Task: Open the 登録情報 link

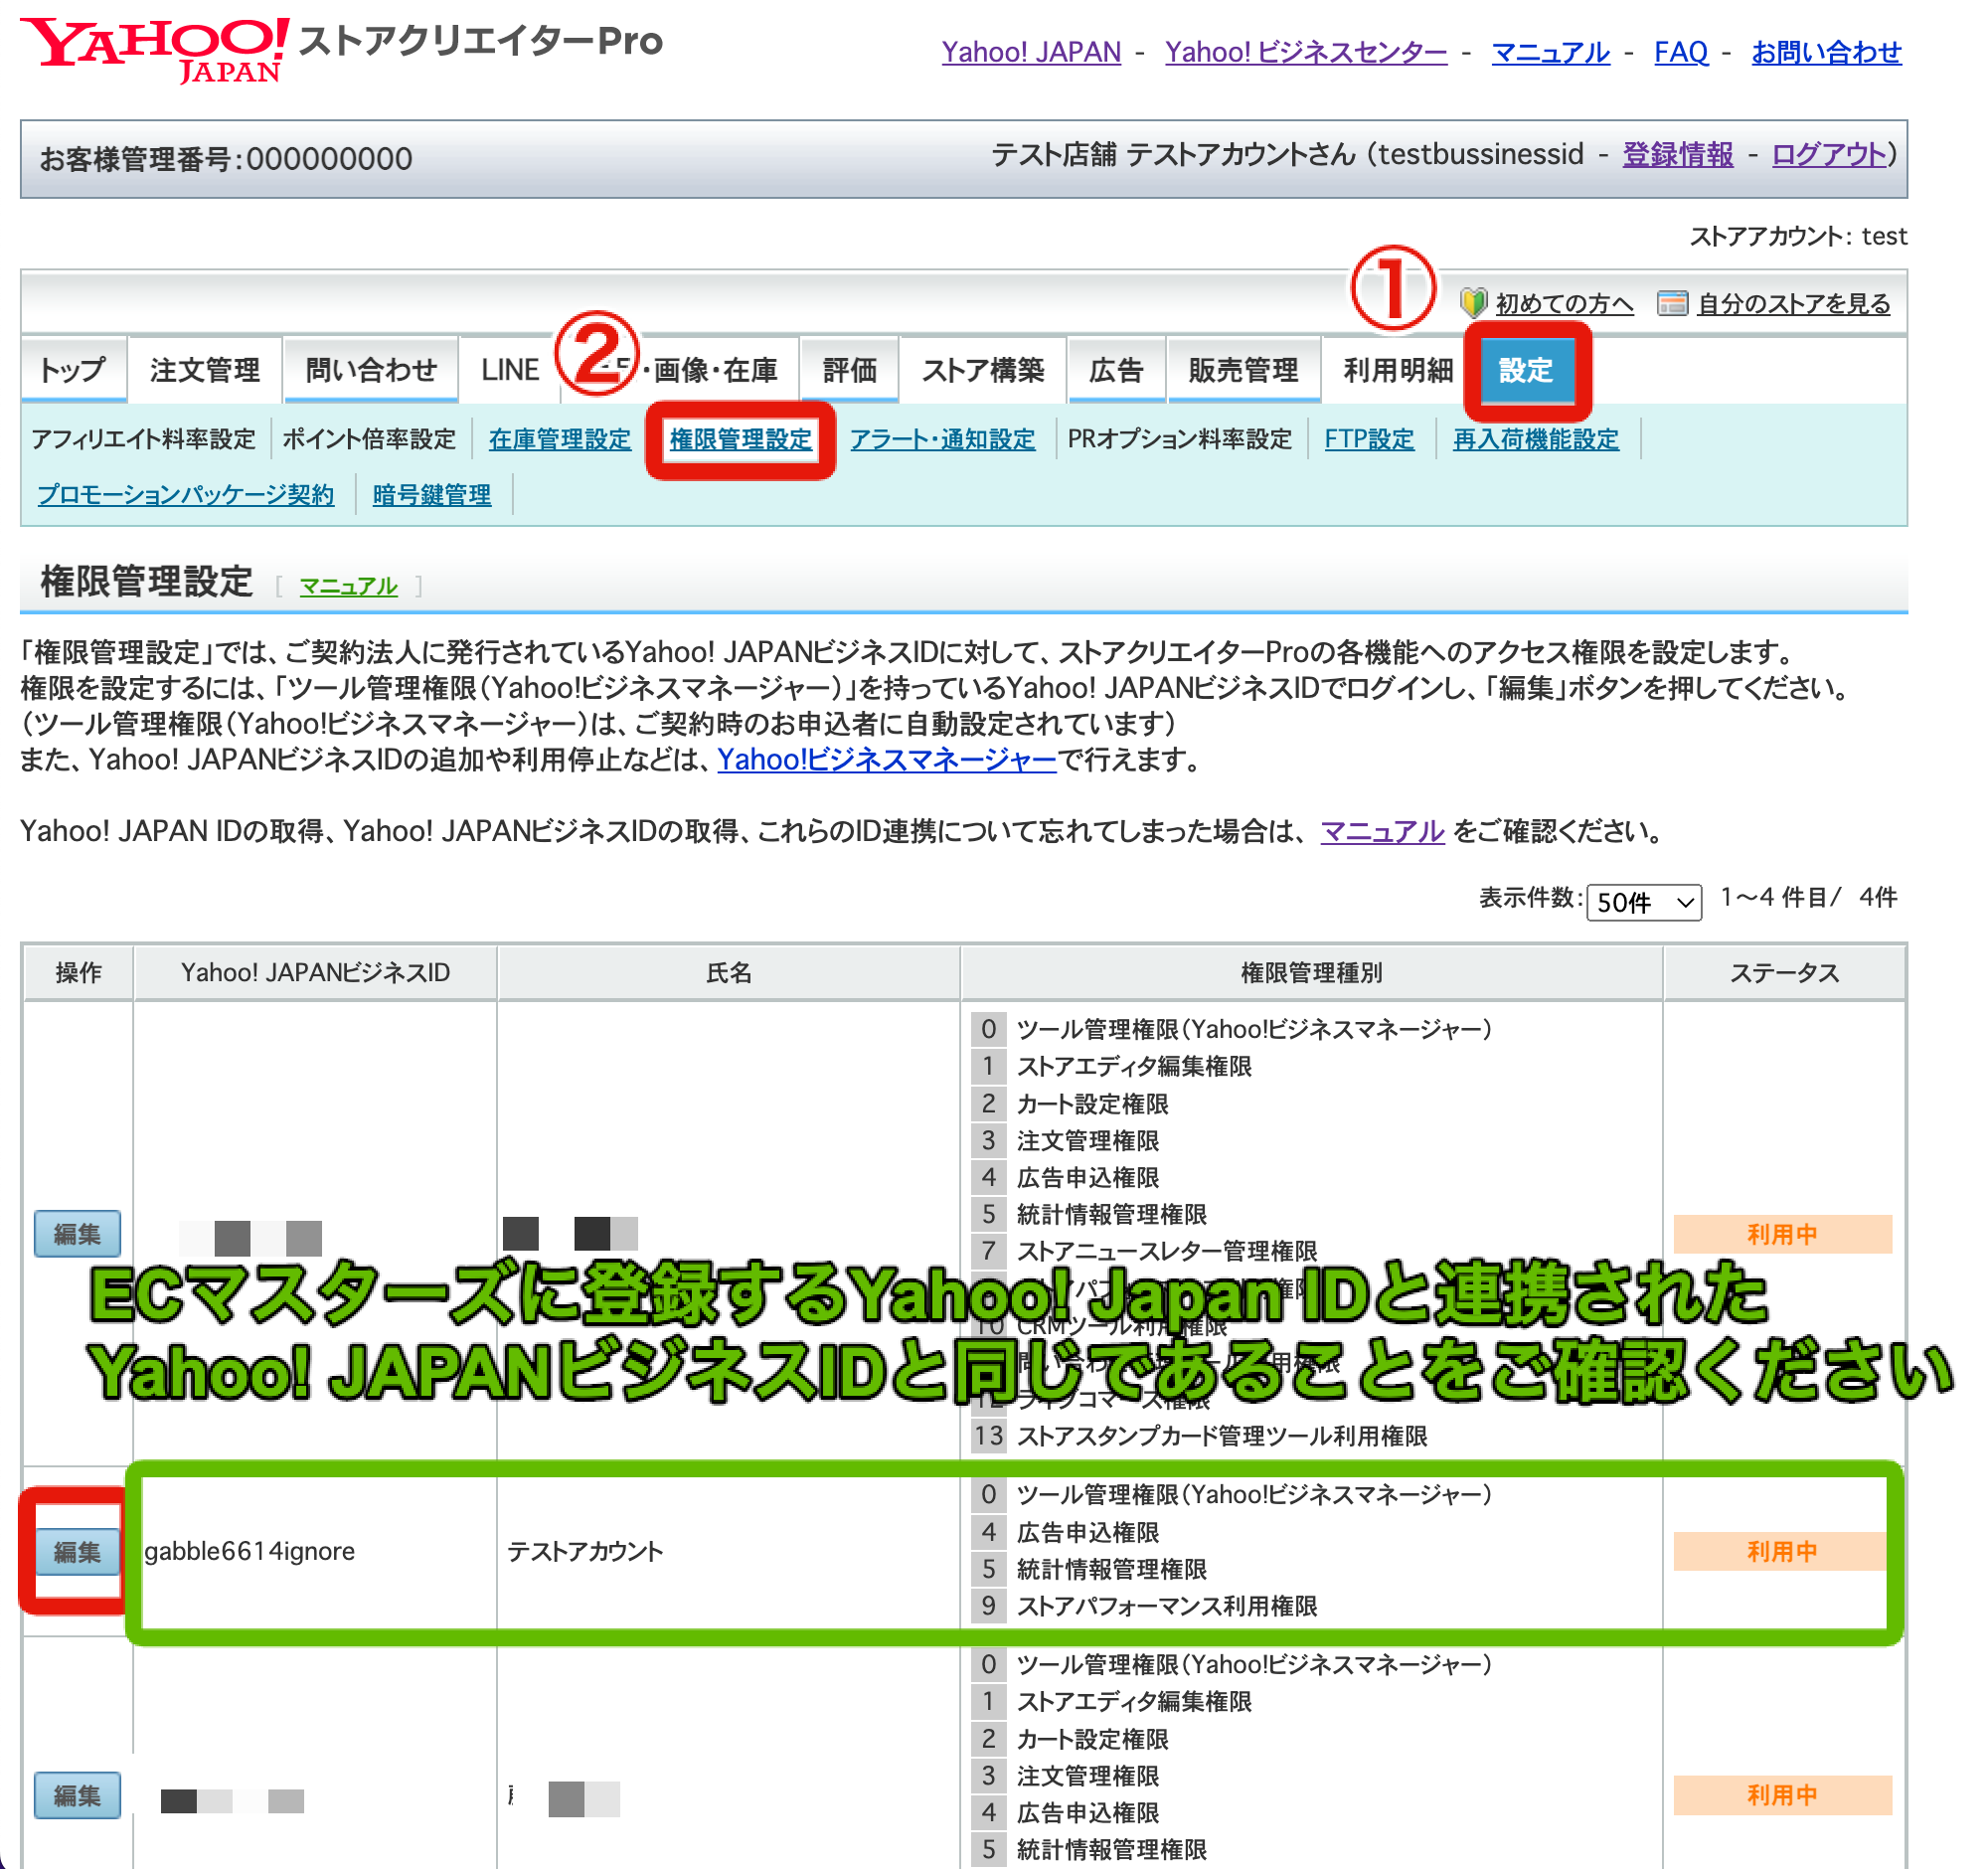Action: coord(1677,156)
